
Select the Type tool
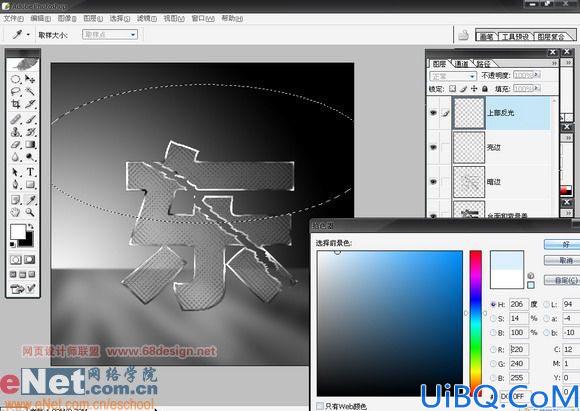pos(30,172)
